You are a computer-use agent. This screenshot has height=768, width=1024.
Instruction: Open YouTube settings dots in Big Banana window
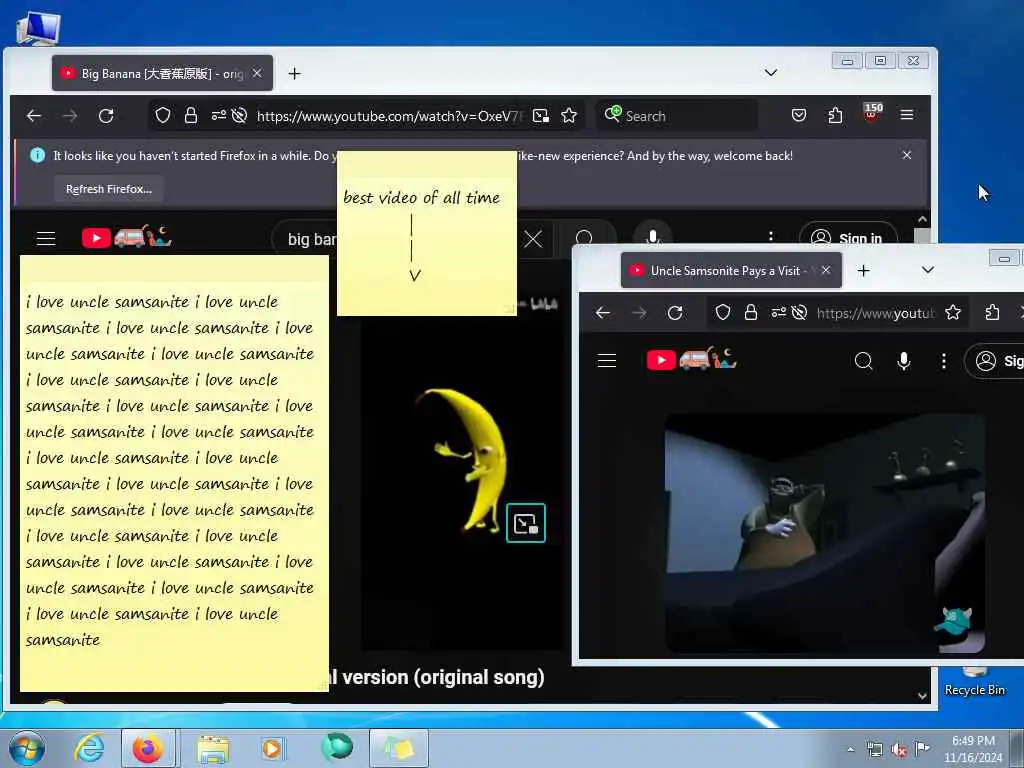tap(771, 236)
